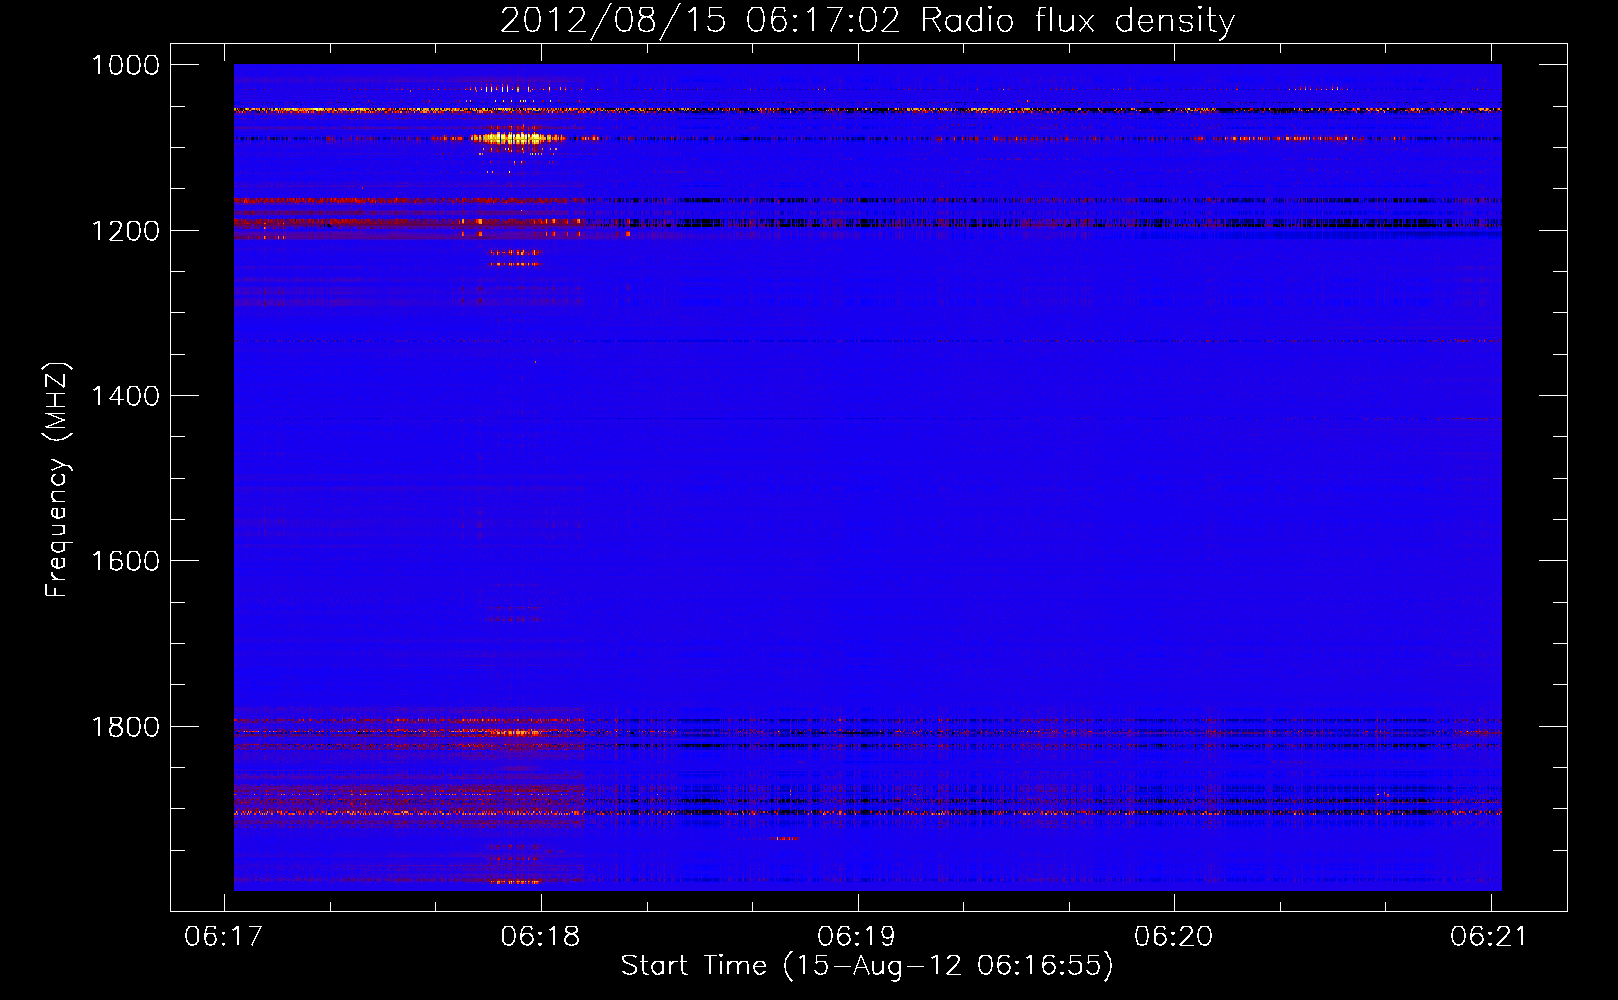
Task: Click the 06:18 time tick label
Action: click(541, 936)
